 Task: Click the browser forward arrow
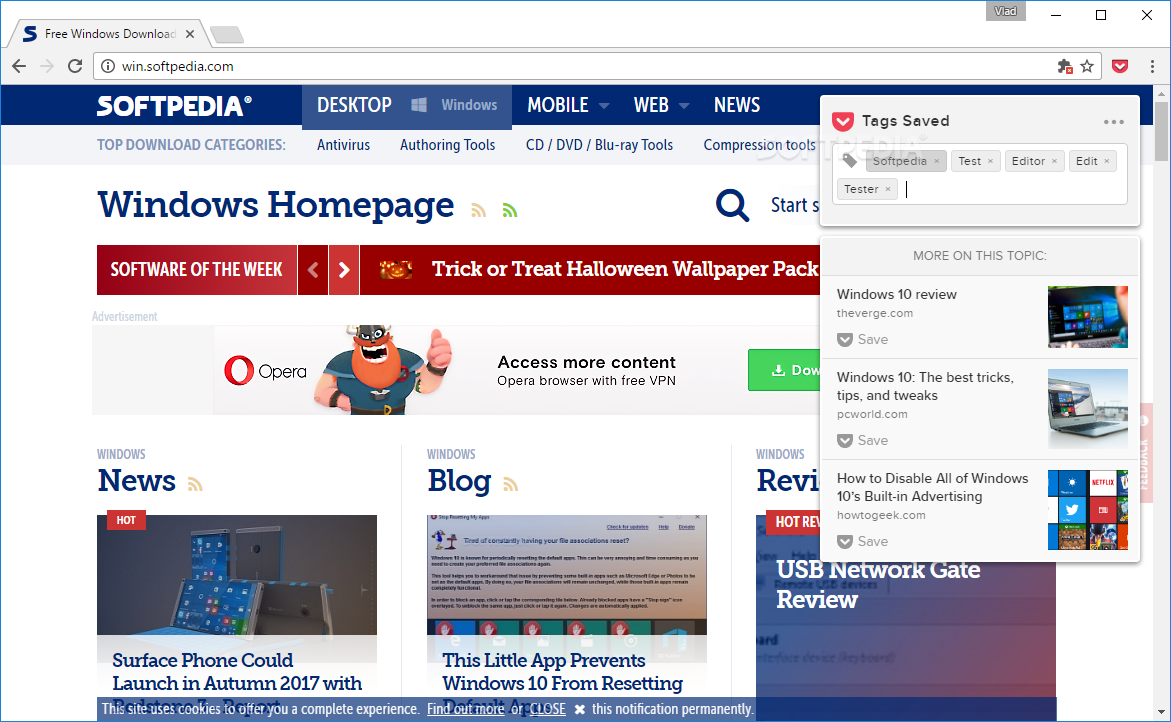pyautogui.click(x=47, y=66)
